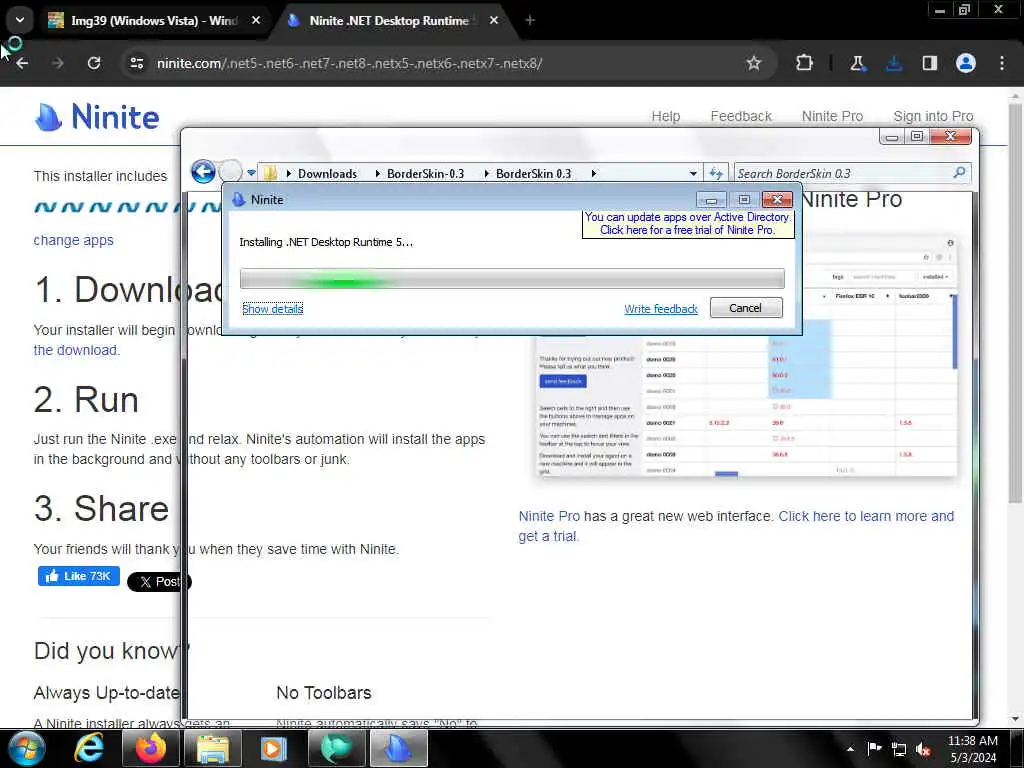The image size is (1024, 768).
Task: Open network tray icon
Action: (x=899, y=749)
